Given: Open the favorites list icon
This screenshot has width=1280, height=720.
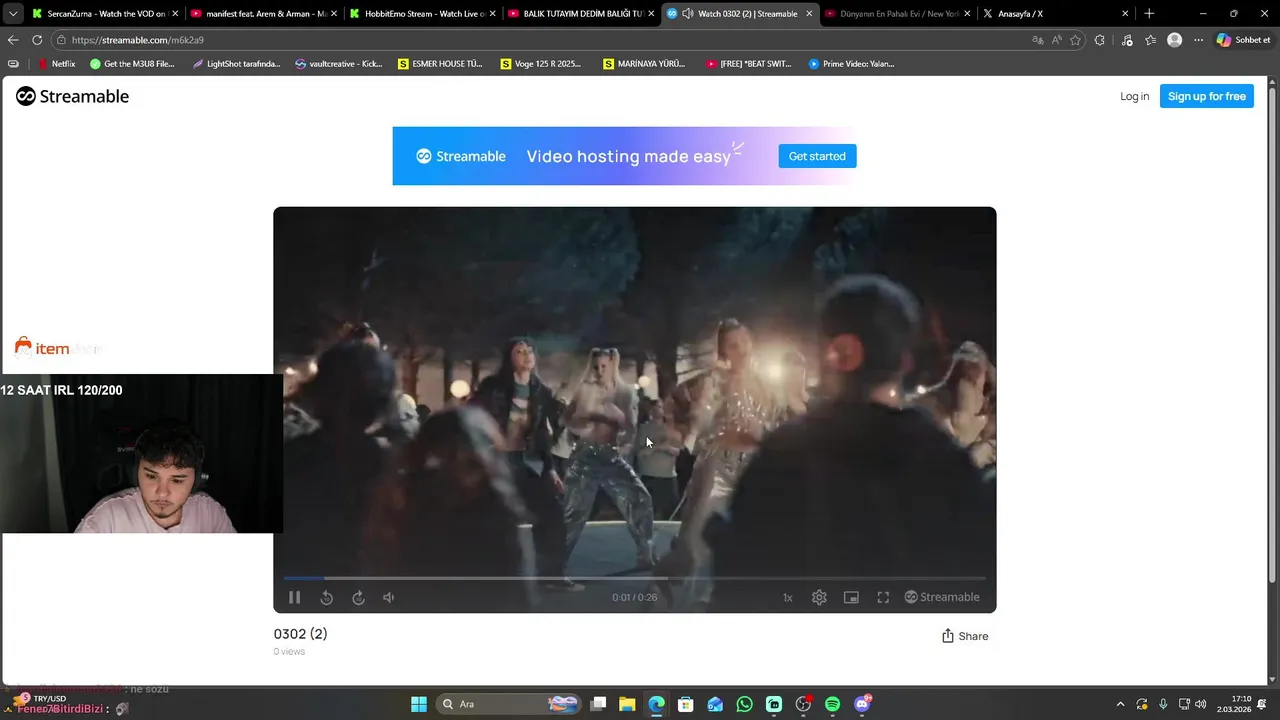Looking at the screenshot, I should coord(1150,40).
